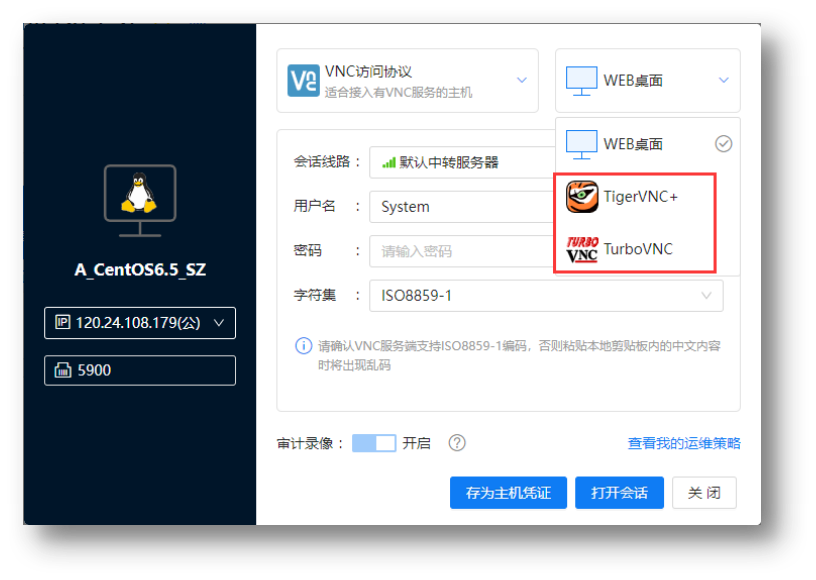816x580 pixels.
Task: Click the 用户名 field containing System
Action: 462,207
